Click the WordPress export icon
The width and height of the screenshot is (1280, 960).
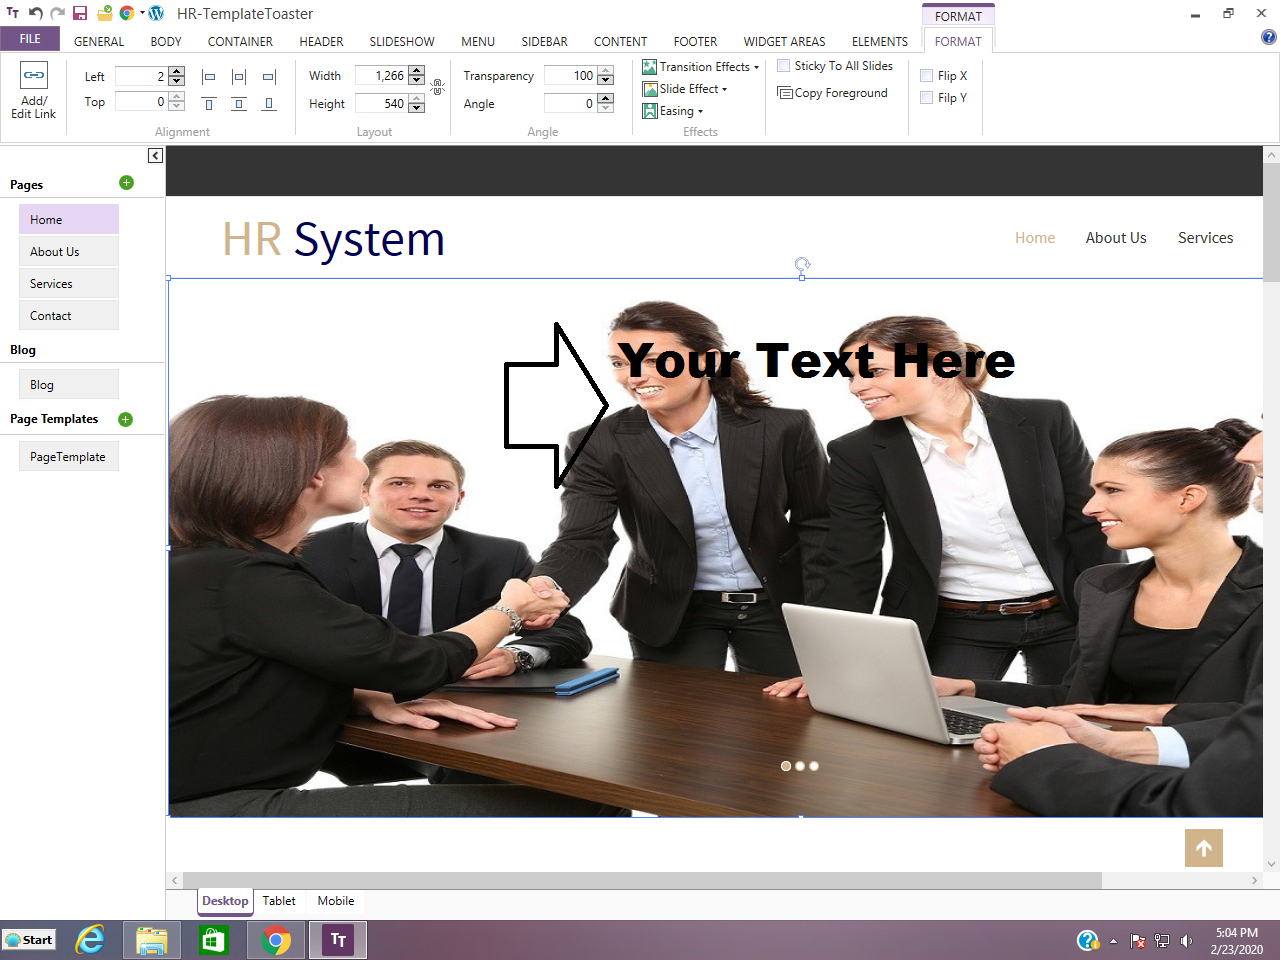(x=156, y=13)
